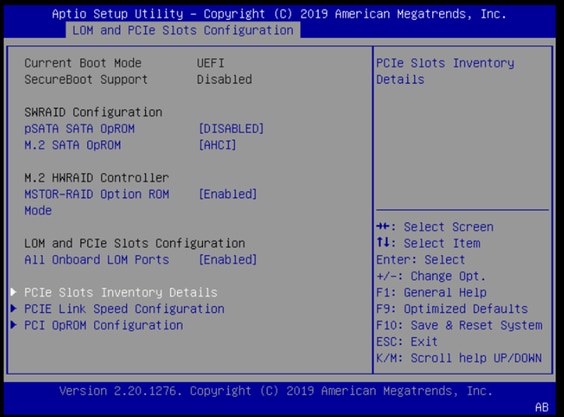
Task: Open PCIe Slots Inventory Details submenu
Action: [121, 293]
